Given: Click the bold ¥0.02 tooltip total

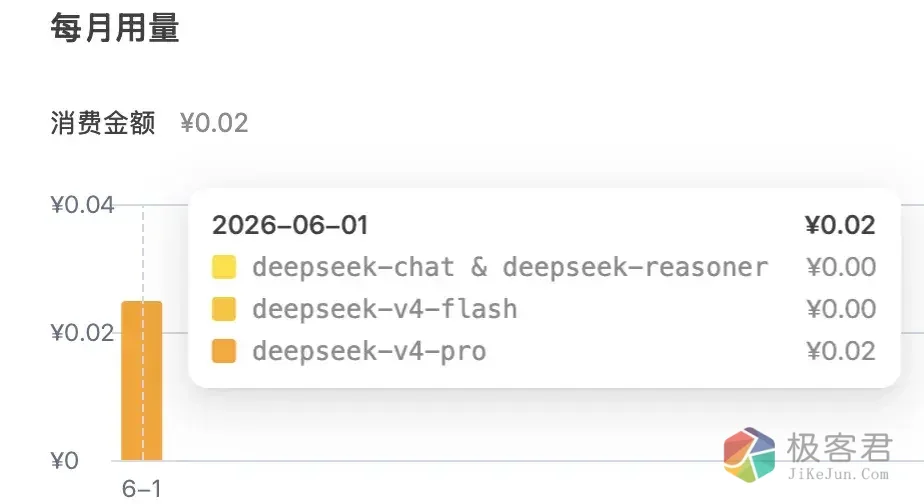Looking at the screenshot, I should coord(840,225).
